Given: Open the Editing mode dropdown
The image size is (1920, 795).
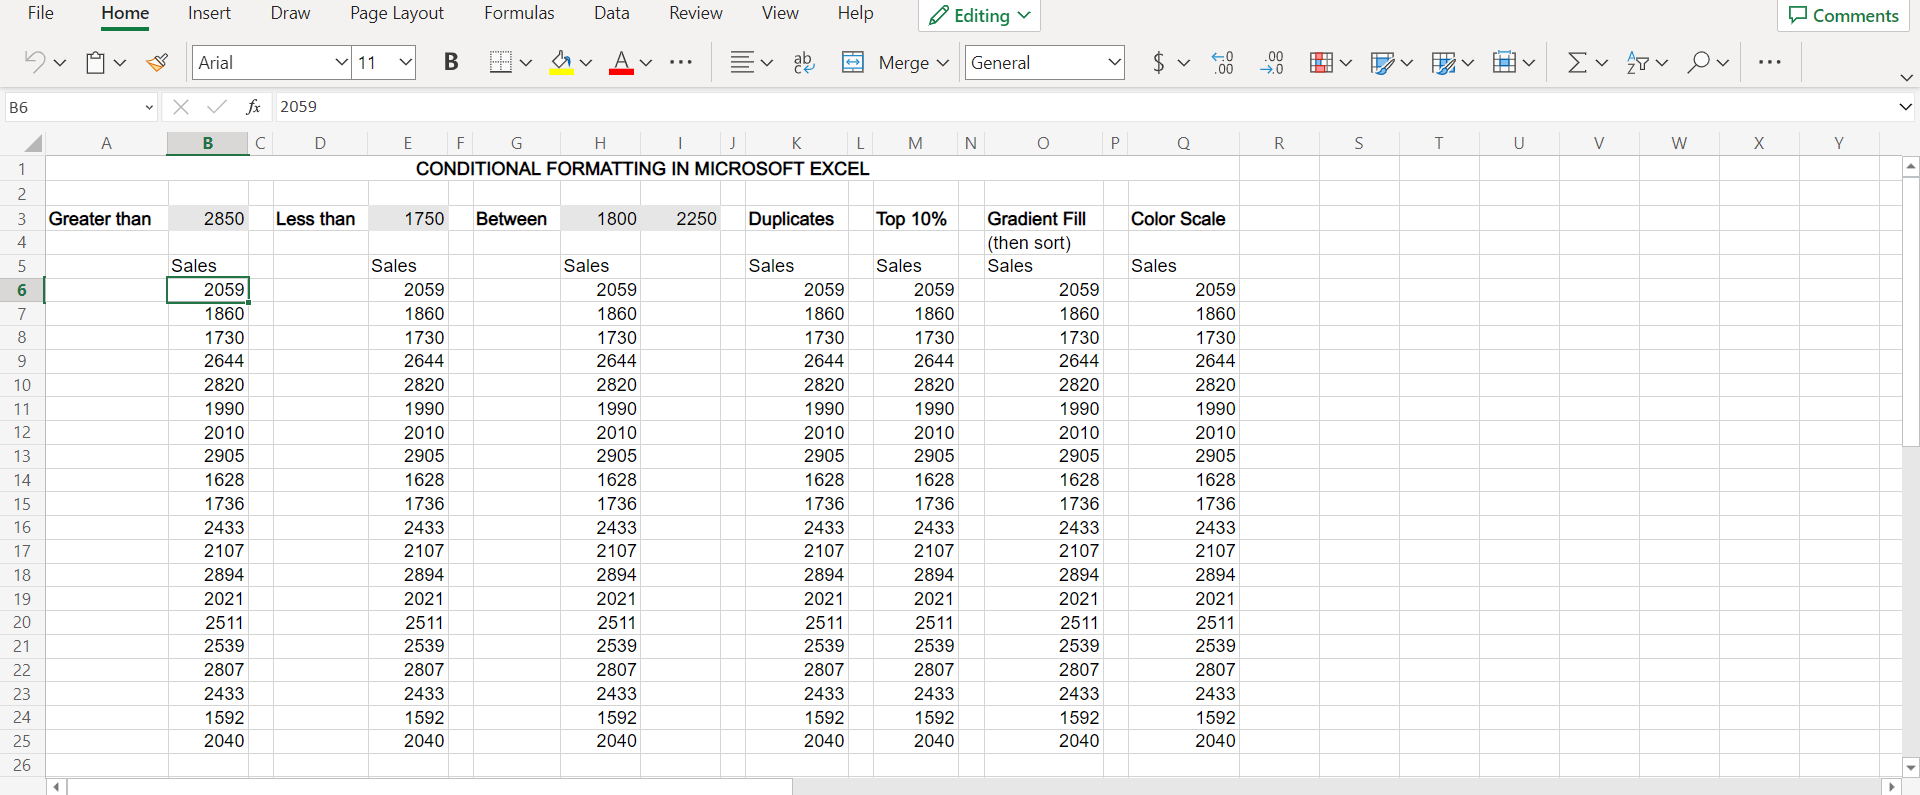Looking at the screenshot, I should 980,15.
